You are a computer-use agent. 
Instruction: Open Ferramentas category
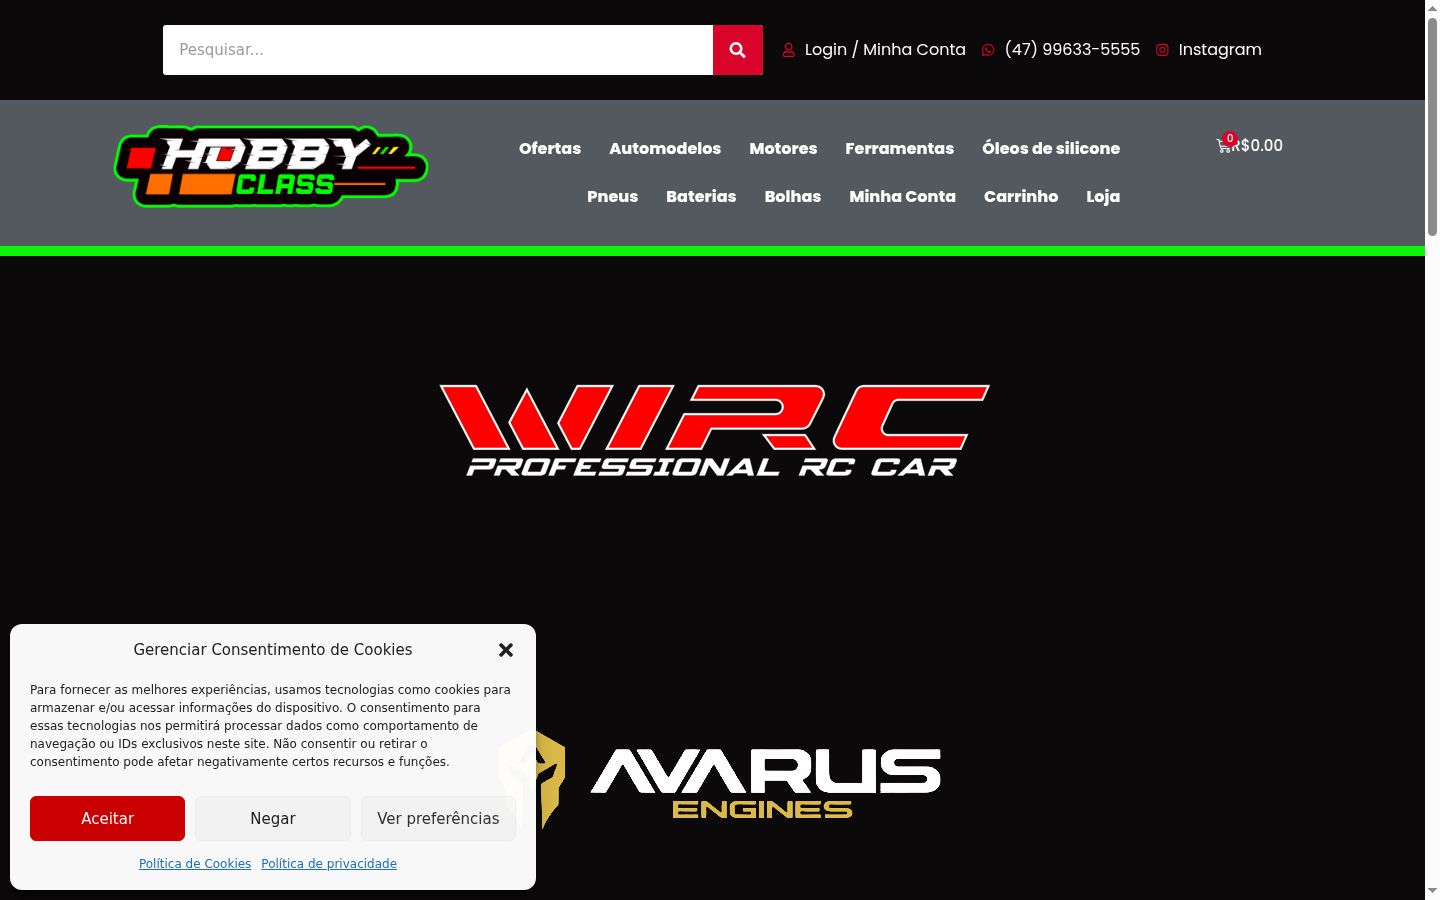click(x=899, y=148)
